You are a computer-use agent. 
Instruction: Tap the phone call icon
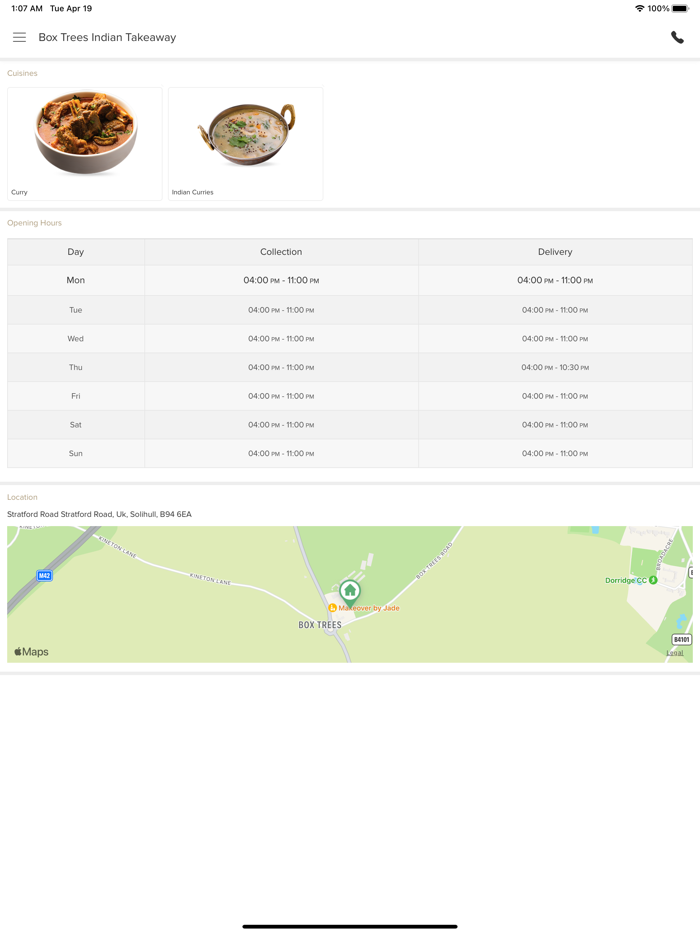tap(677, 38)
